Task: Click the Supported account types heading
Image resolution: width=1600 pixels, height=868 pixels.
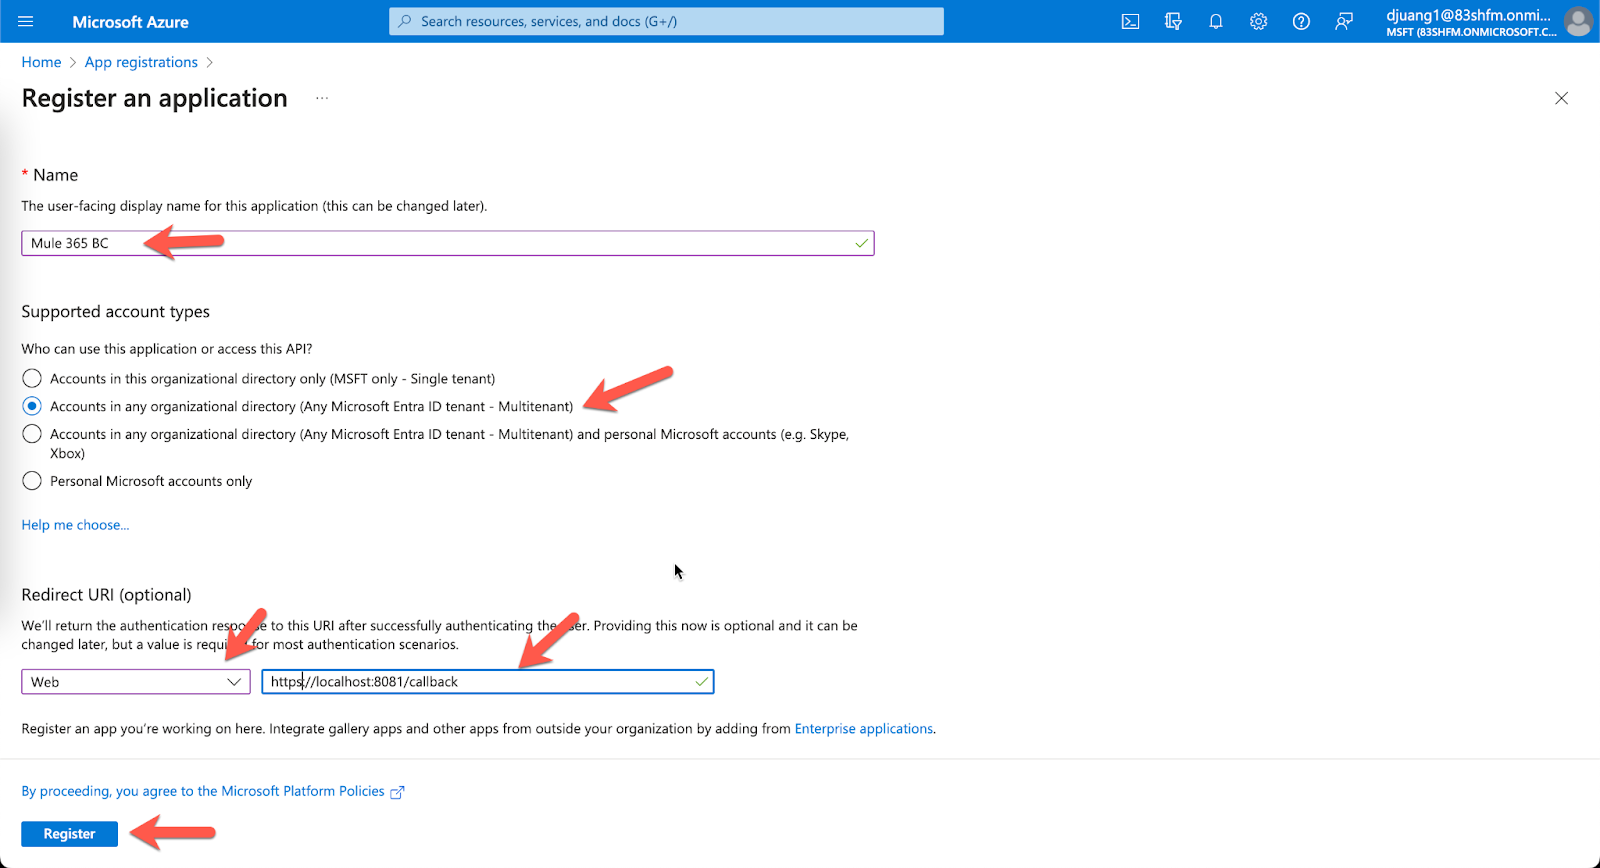Action: pos(116,312)
